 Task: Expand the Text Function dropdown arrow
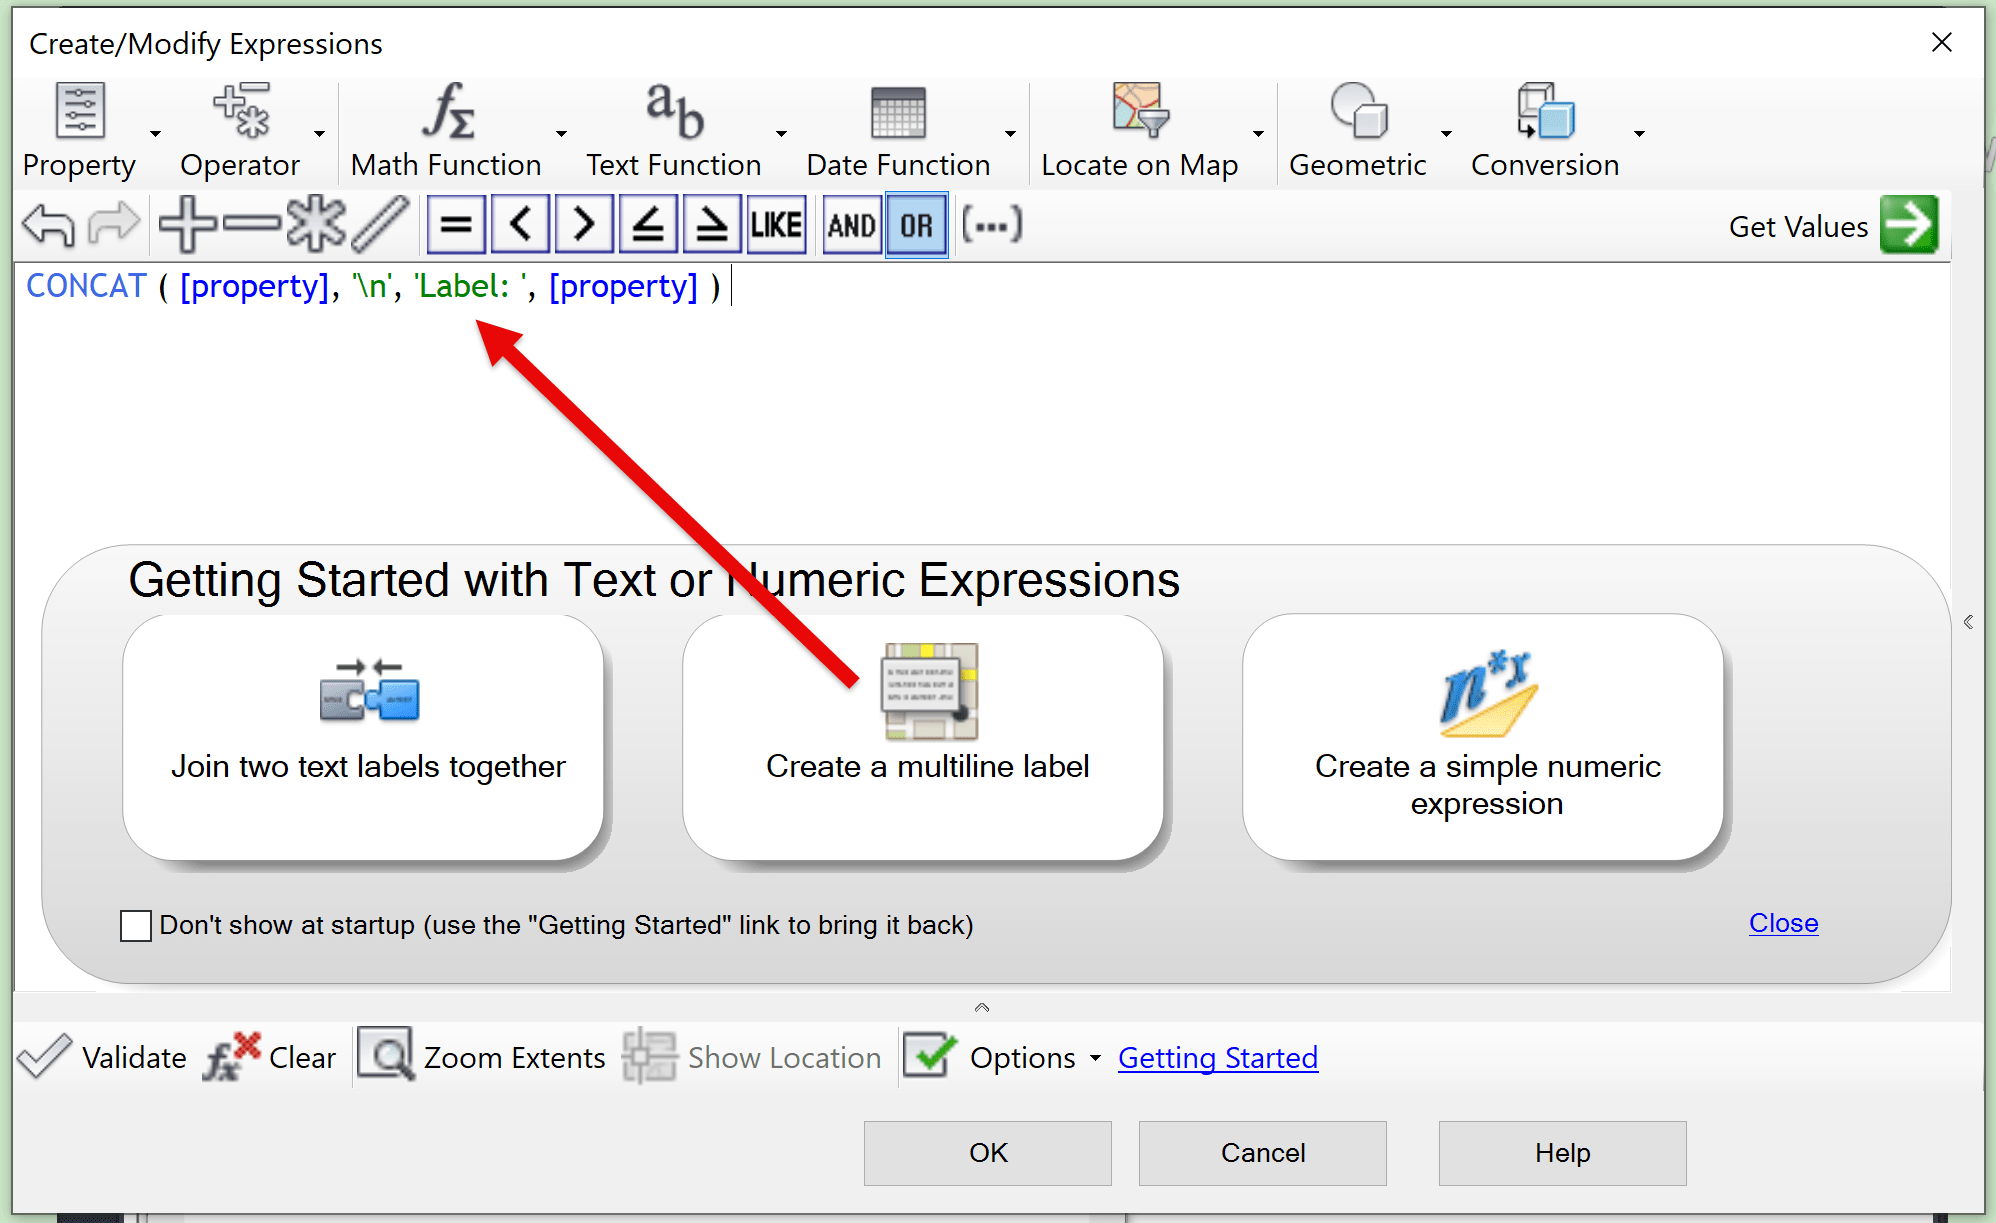tap(781, 133)
